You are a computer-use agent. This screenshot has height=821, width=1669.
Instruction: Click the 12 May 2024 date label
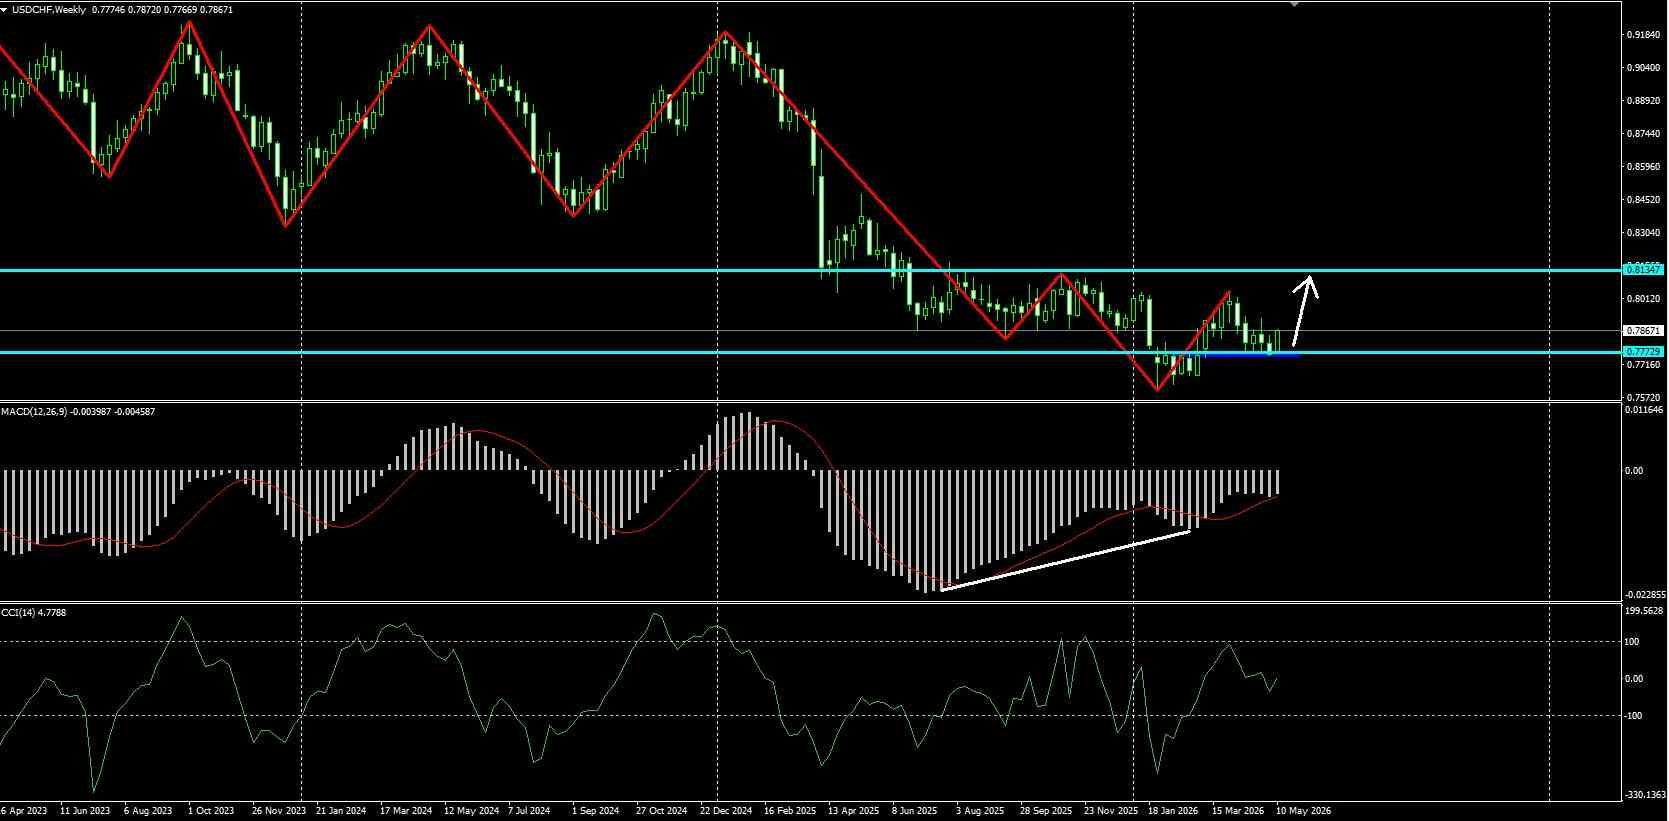tap(471, 811)
